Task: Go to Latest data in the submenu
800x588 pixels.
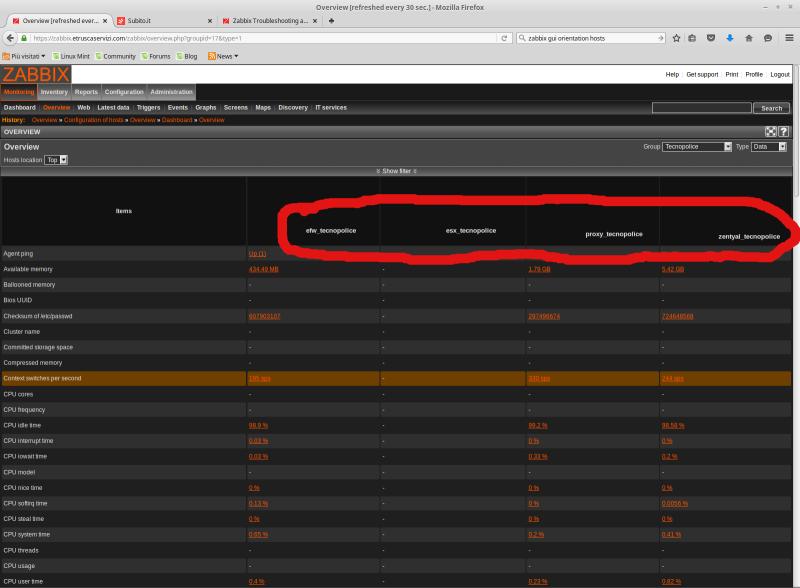Action: [113, 108]
